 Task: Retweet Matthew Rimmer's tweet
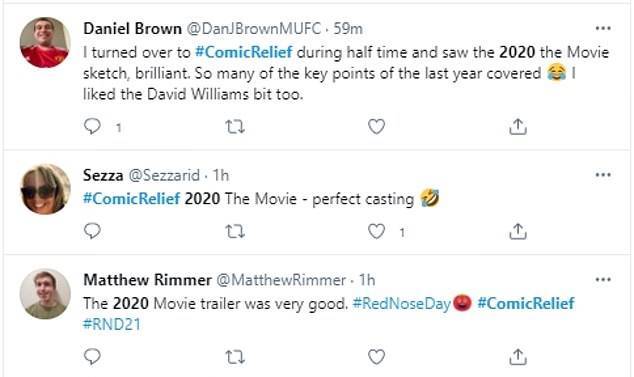[235, 357]
